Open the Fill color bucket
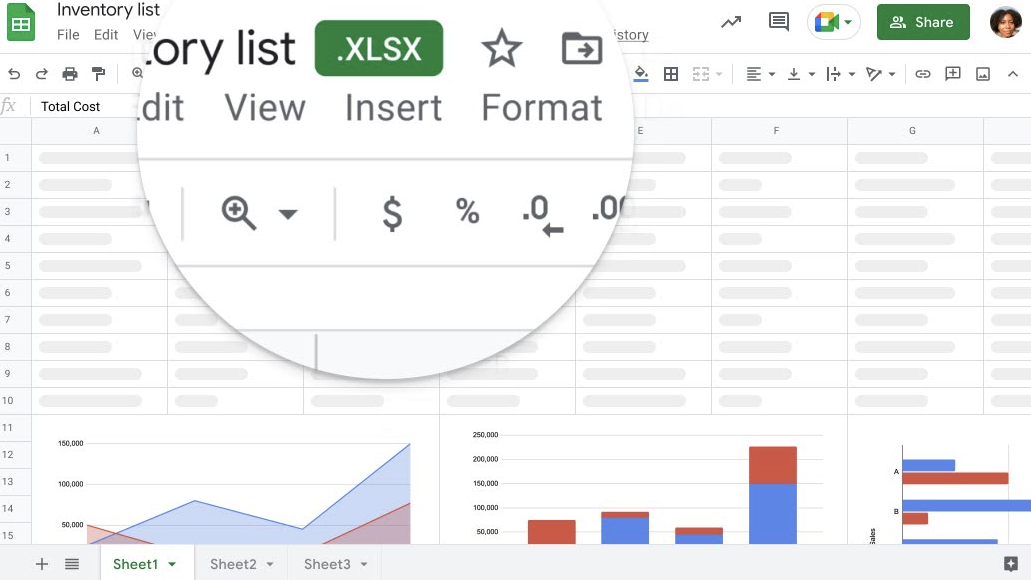 point(640,74)
